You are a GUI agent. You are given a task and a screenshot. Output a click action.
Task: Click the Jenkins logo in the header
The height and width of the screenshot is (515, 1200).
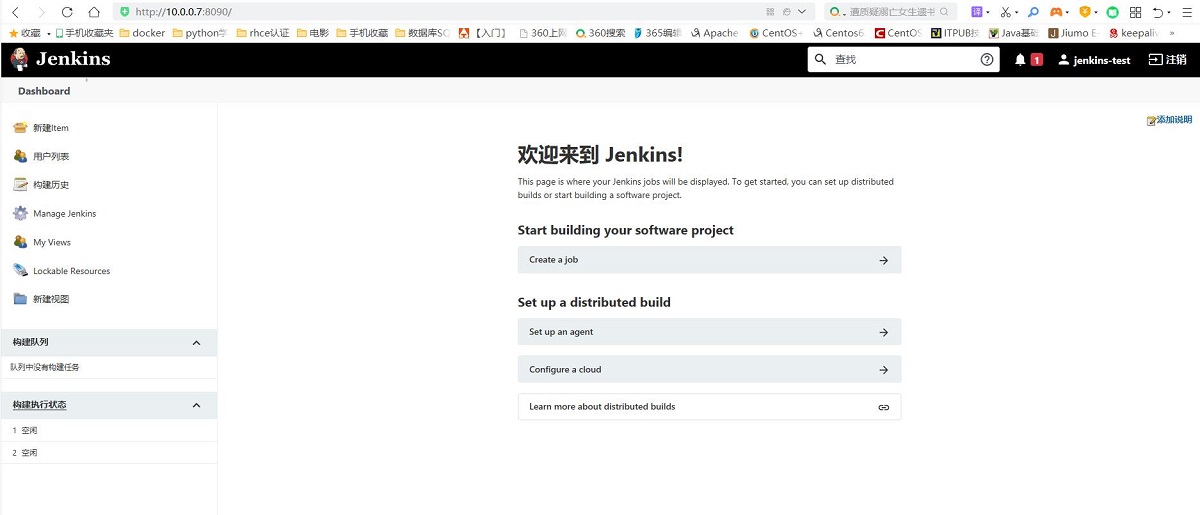(x=60, y=59)
